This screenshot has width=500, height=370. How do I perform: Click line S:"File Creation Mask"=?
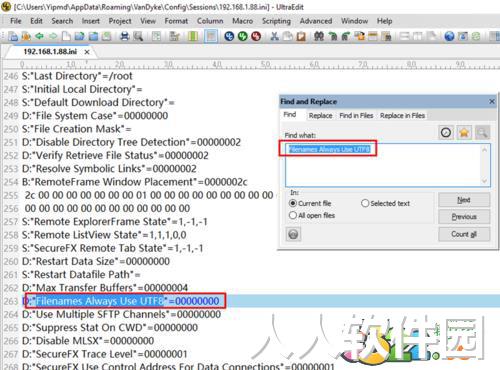point(77,129)
